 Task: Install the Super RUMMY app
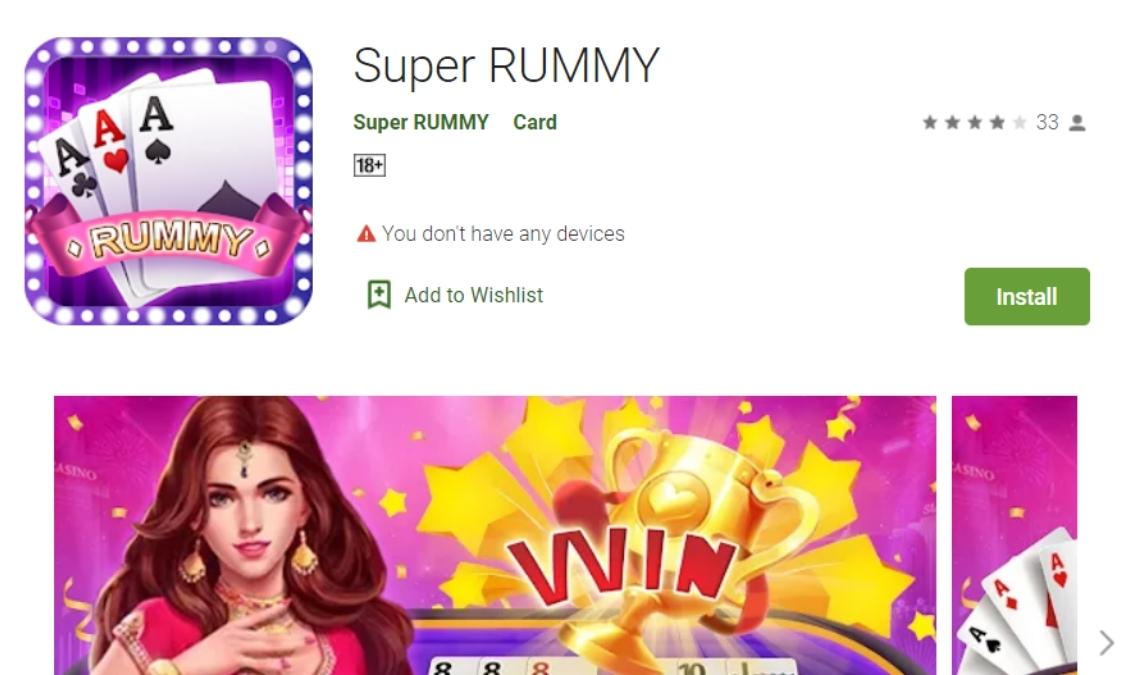tap(1027, 296)
